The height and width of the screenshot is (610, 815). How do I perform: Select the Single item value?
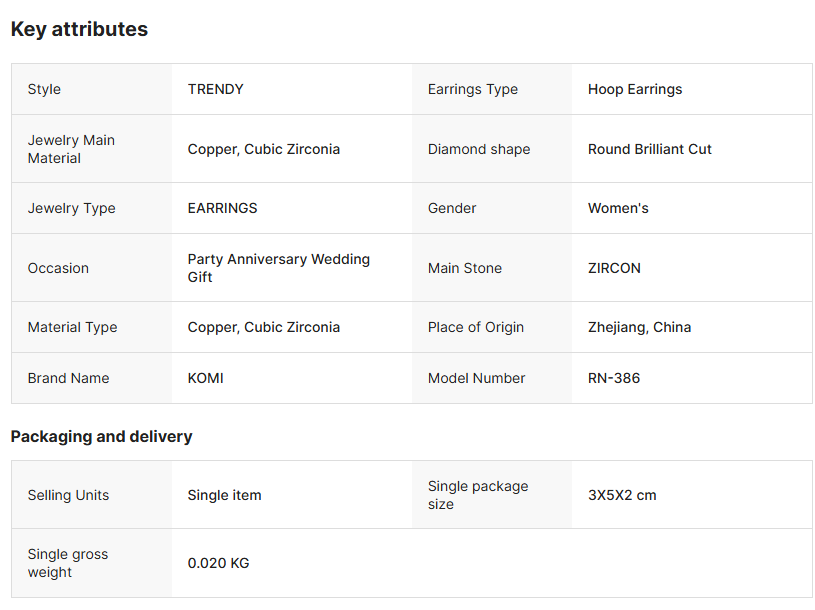click(224, 495)
